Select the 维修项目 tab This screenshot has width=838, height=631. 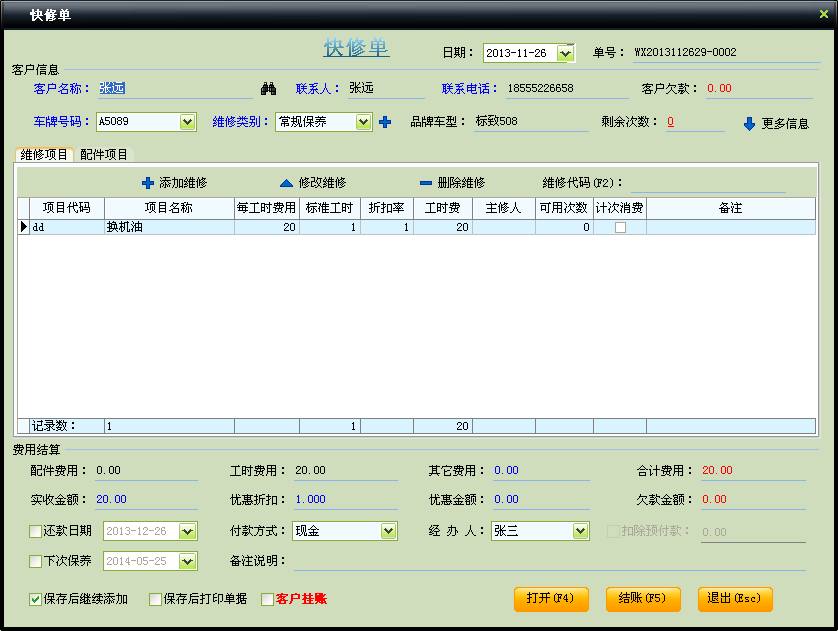point(44,155)
